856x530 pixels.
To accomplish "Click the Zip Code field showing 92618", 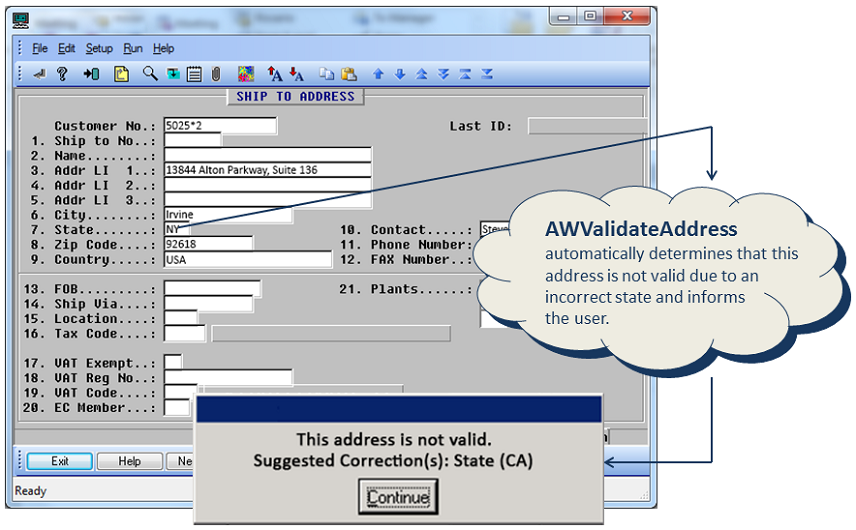I will pos(208,244).
